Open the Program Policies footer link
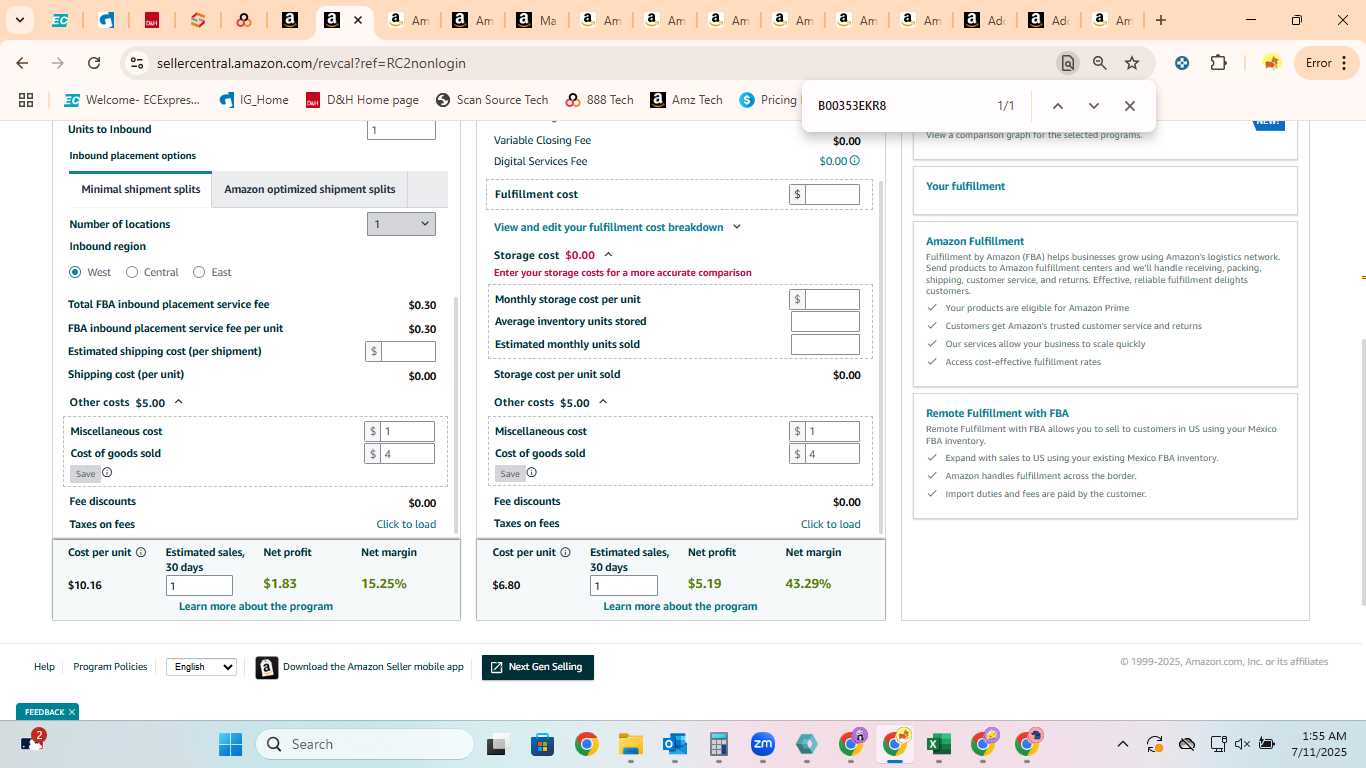1366x768 pixels. tap(110, 667)
